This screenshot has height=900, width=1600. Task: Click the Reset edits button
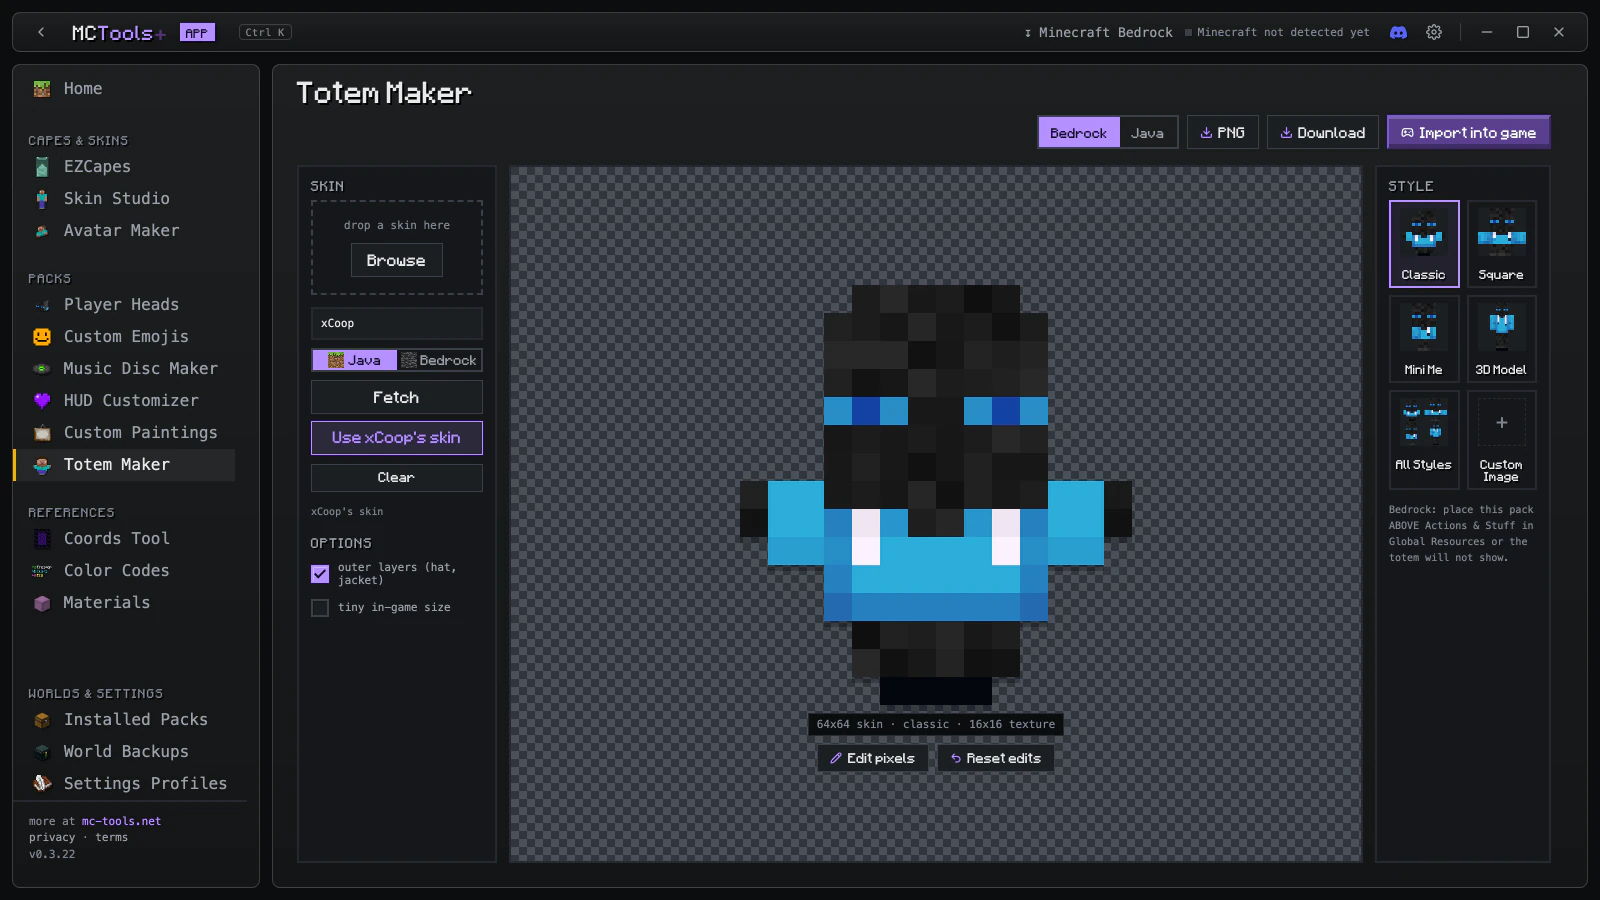tap(995, 758)
